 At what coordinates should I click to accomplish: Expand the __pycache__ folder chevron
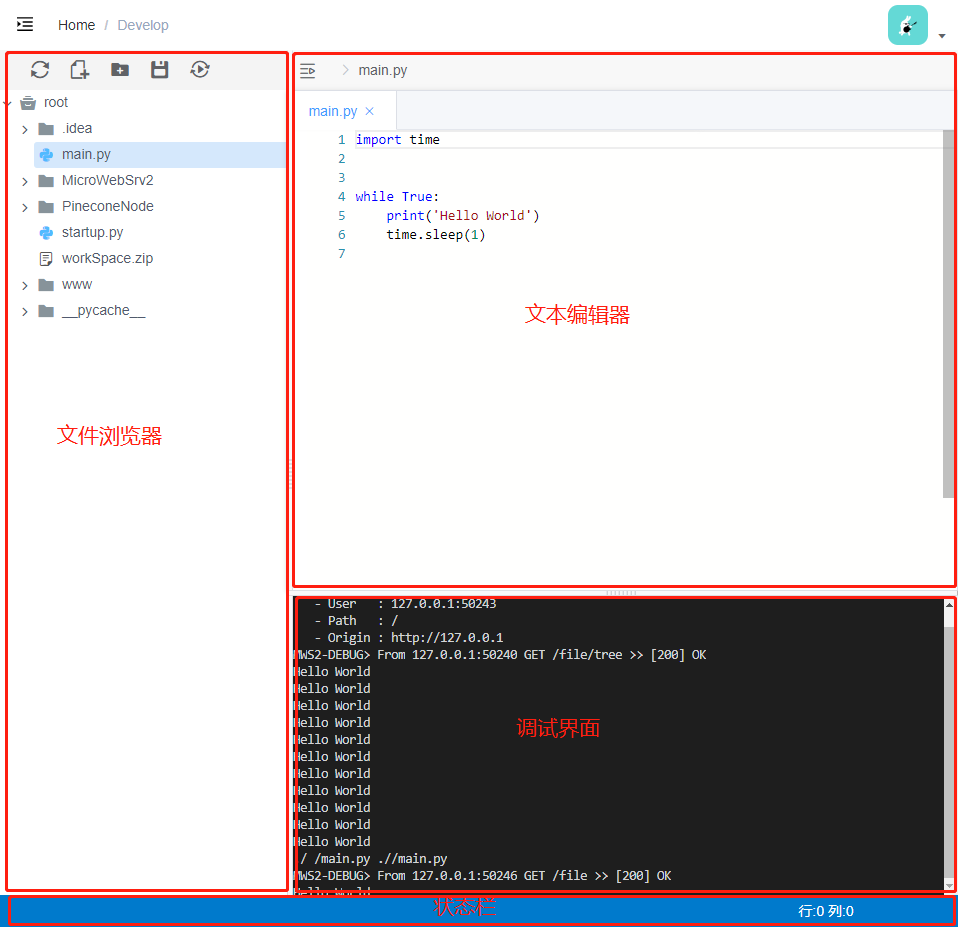pyautogui.click(x=24, y=312)
